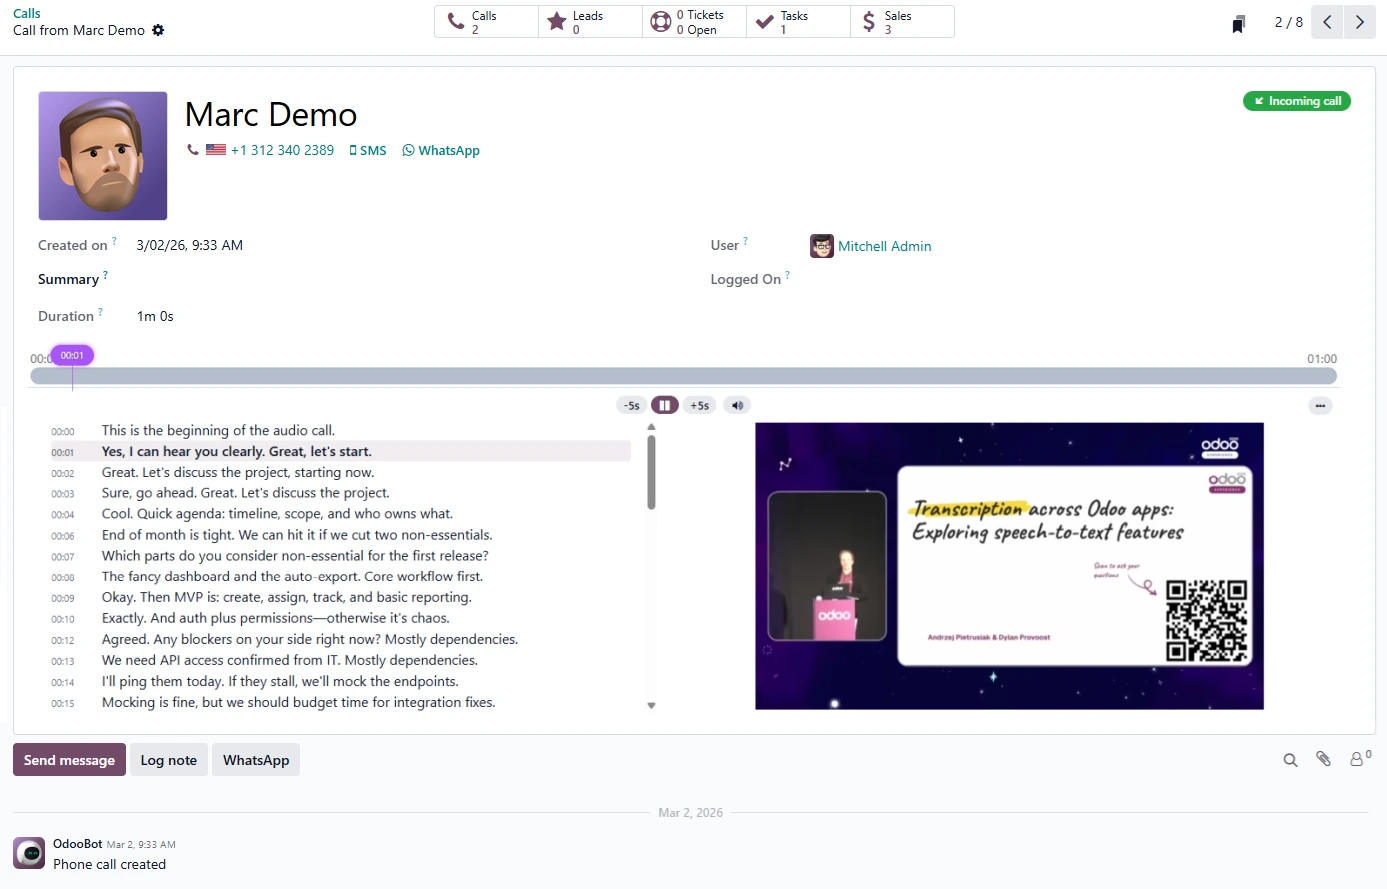The width and height of the screenshot is (1387, 889).
Task: Open the transcript more-options menu
Action: 1320,406
